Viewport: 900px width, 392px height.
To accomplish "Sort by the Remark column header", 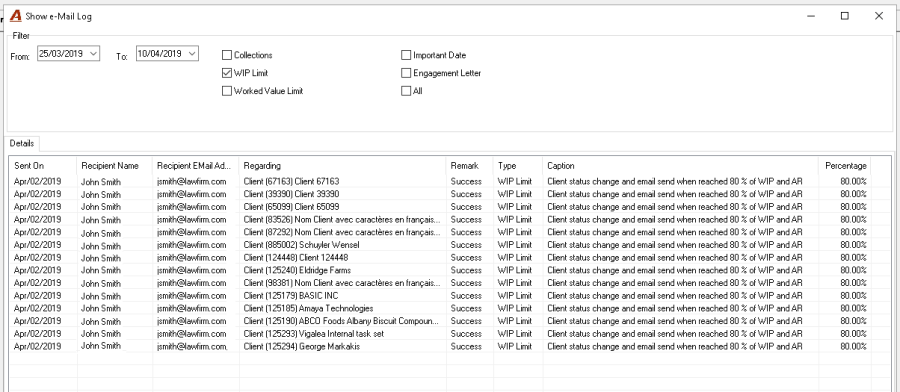I will (x=470, y=166).
